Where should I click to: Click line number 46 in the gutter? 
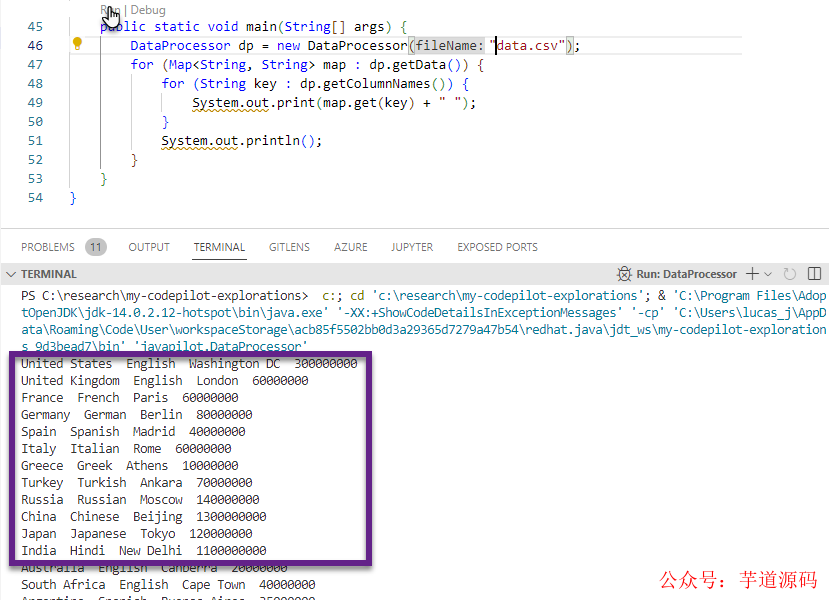[x=35, y=45]
